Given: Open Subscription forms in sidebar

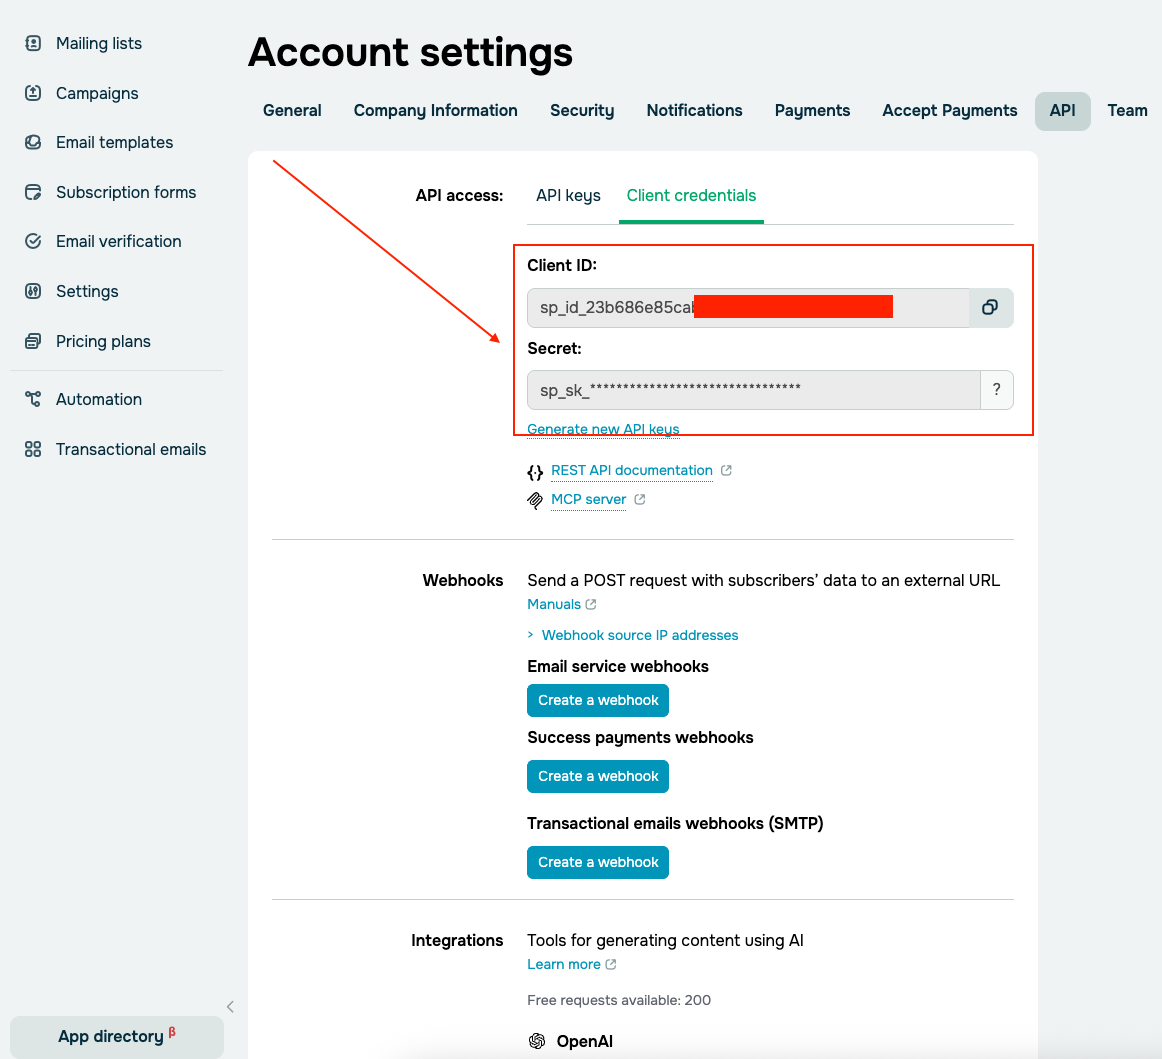Looking at the screenshot, I should (125, 192).
